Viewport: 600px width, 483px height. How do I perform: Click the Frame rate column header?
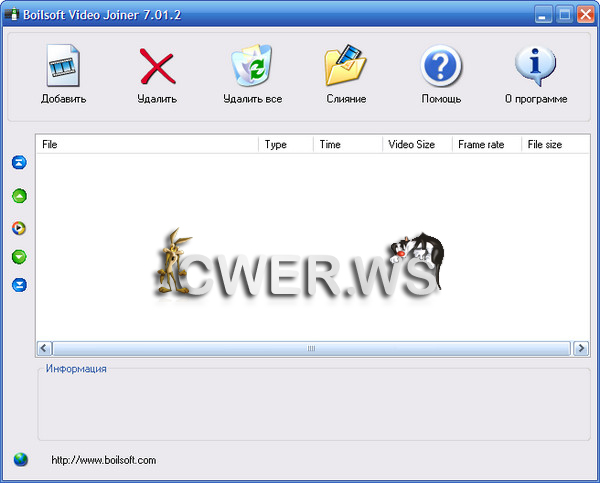coord(487,144)
